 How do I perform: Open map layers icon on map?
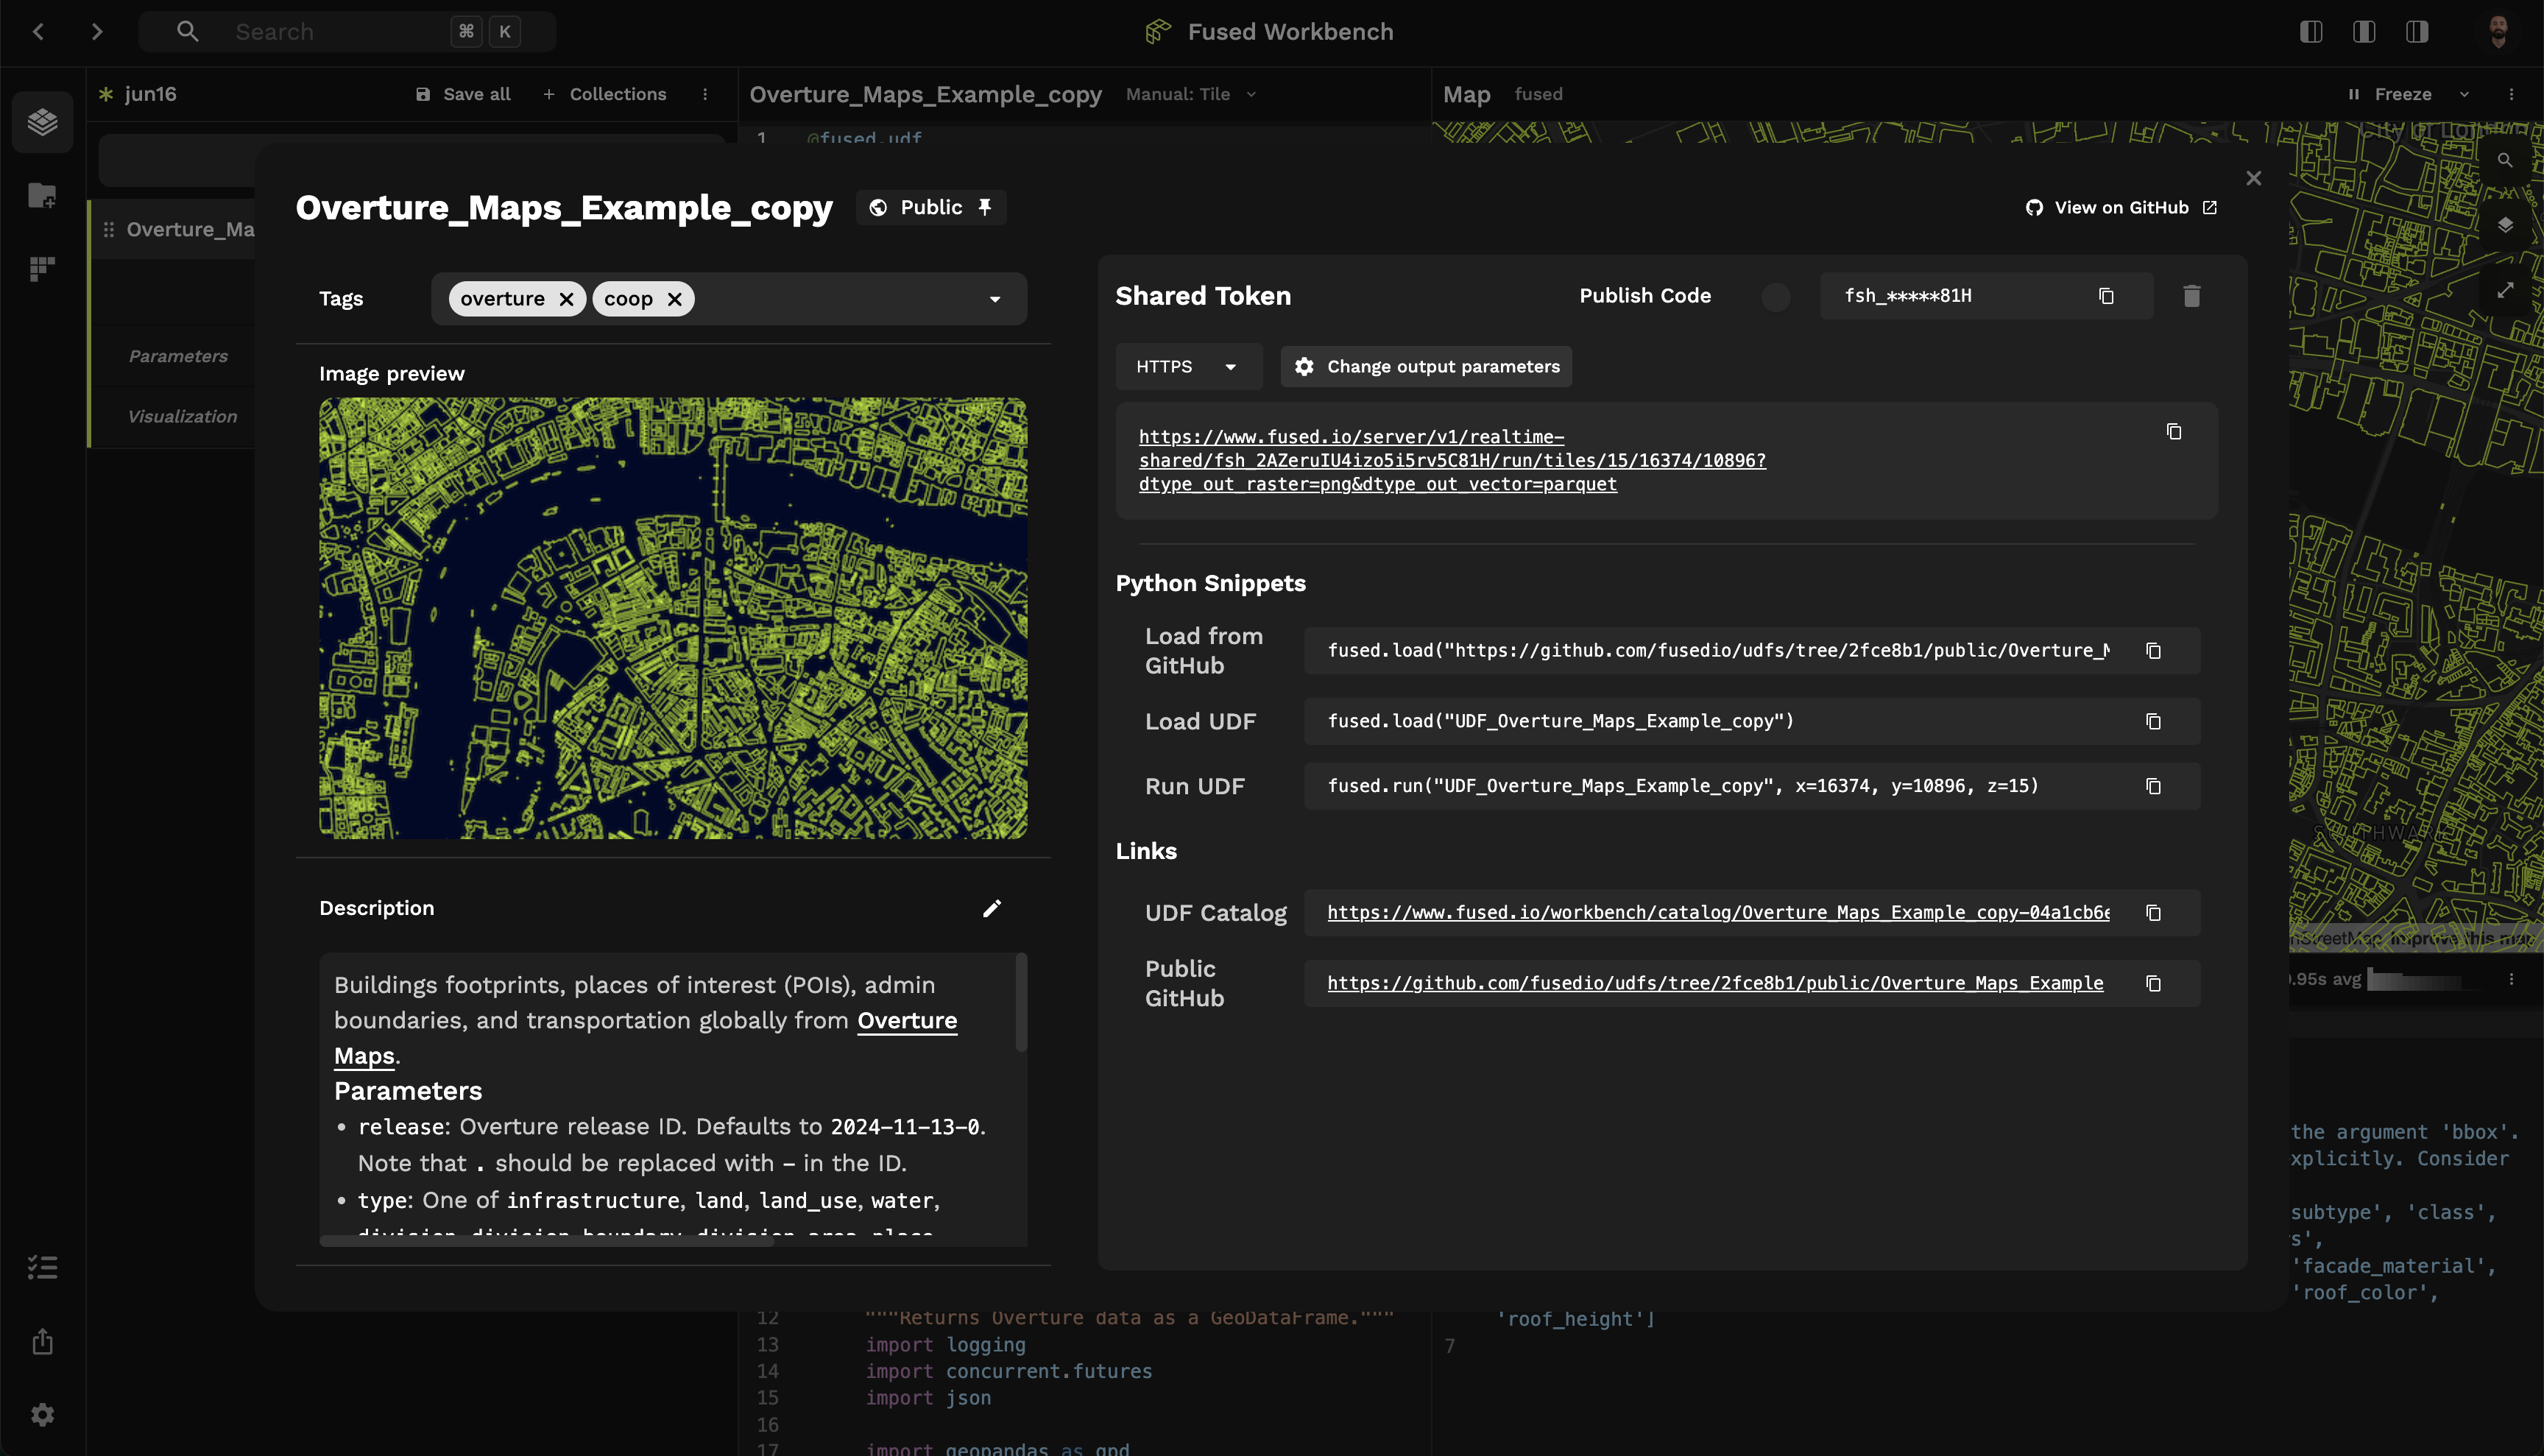click(x=2505, y=225)
